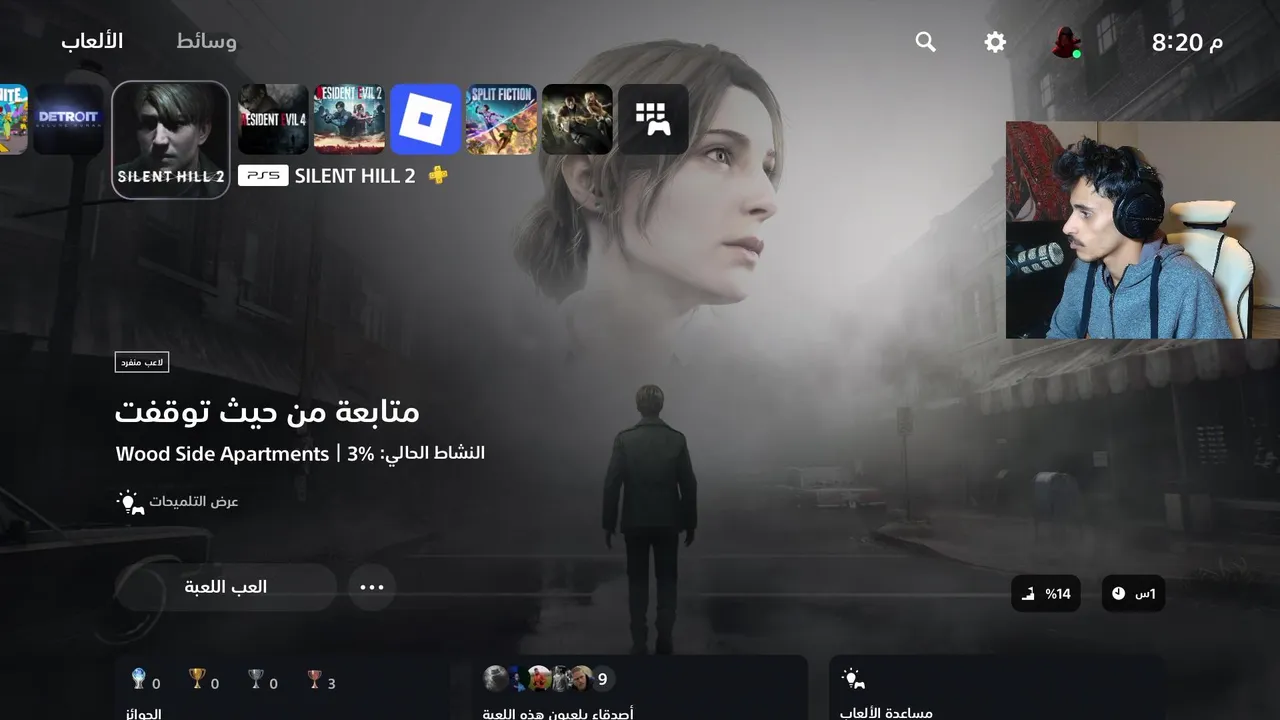Image resolution: width=1280 pixels, height=720 pixels.
Task: Select the متابعة من حيث توقفت activity
Action: click(267, 411)
